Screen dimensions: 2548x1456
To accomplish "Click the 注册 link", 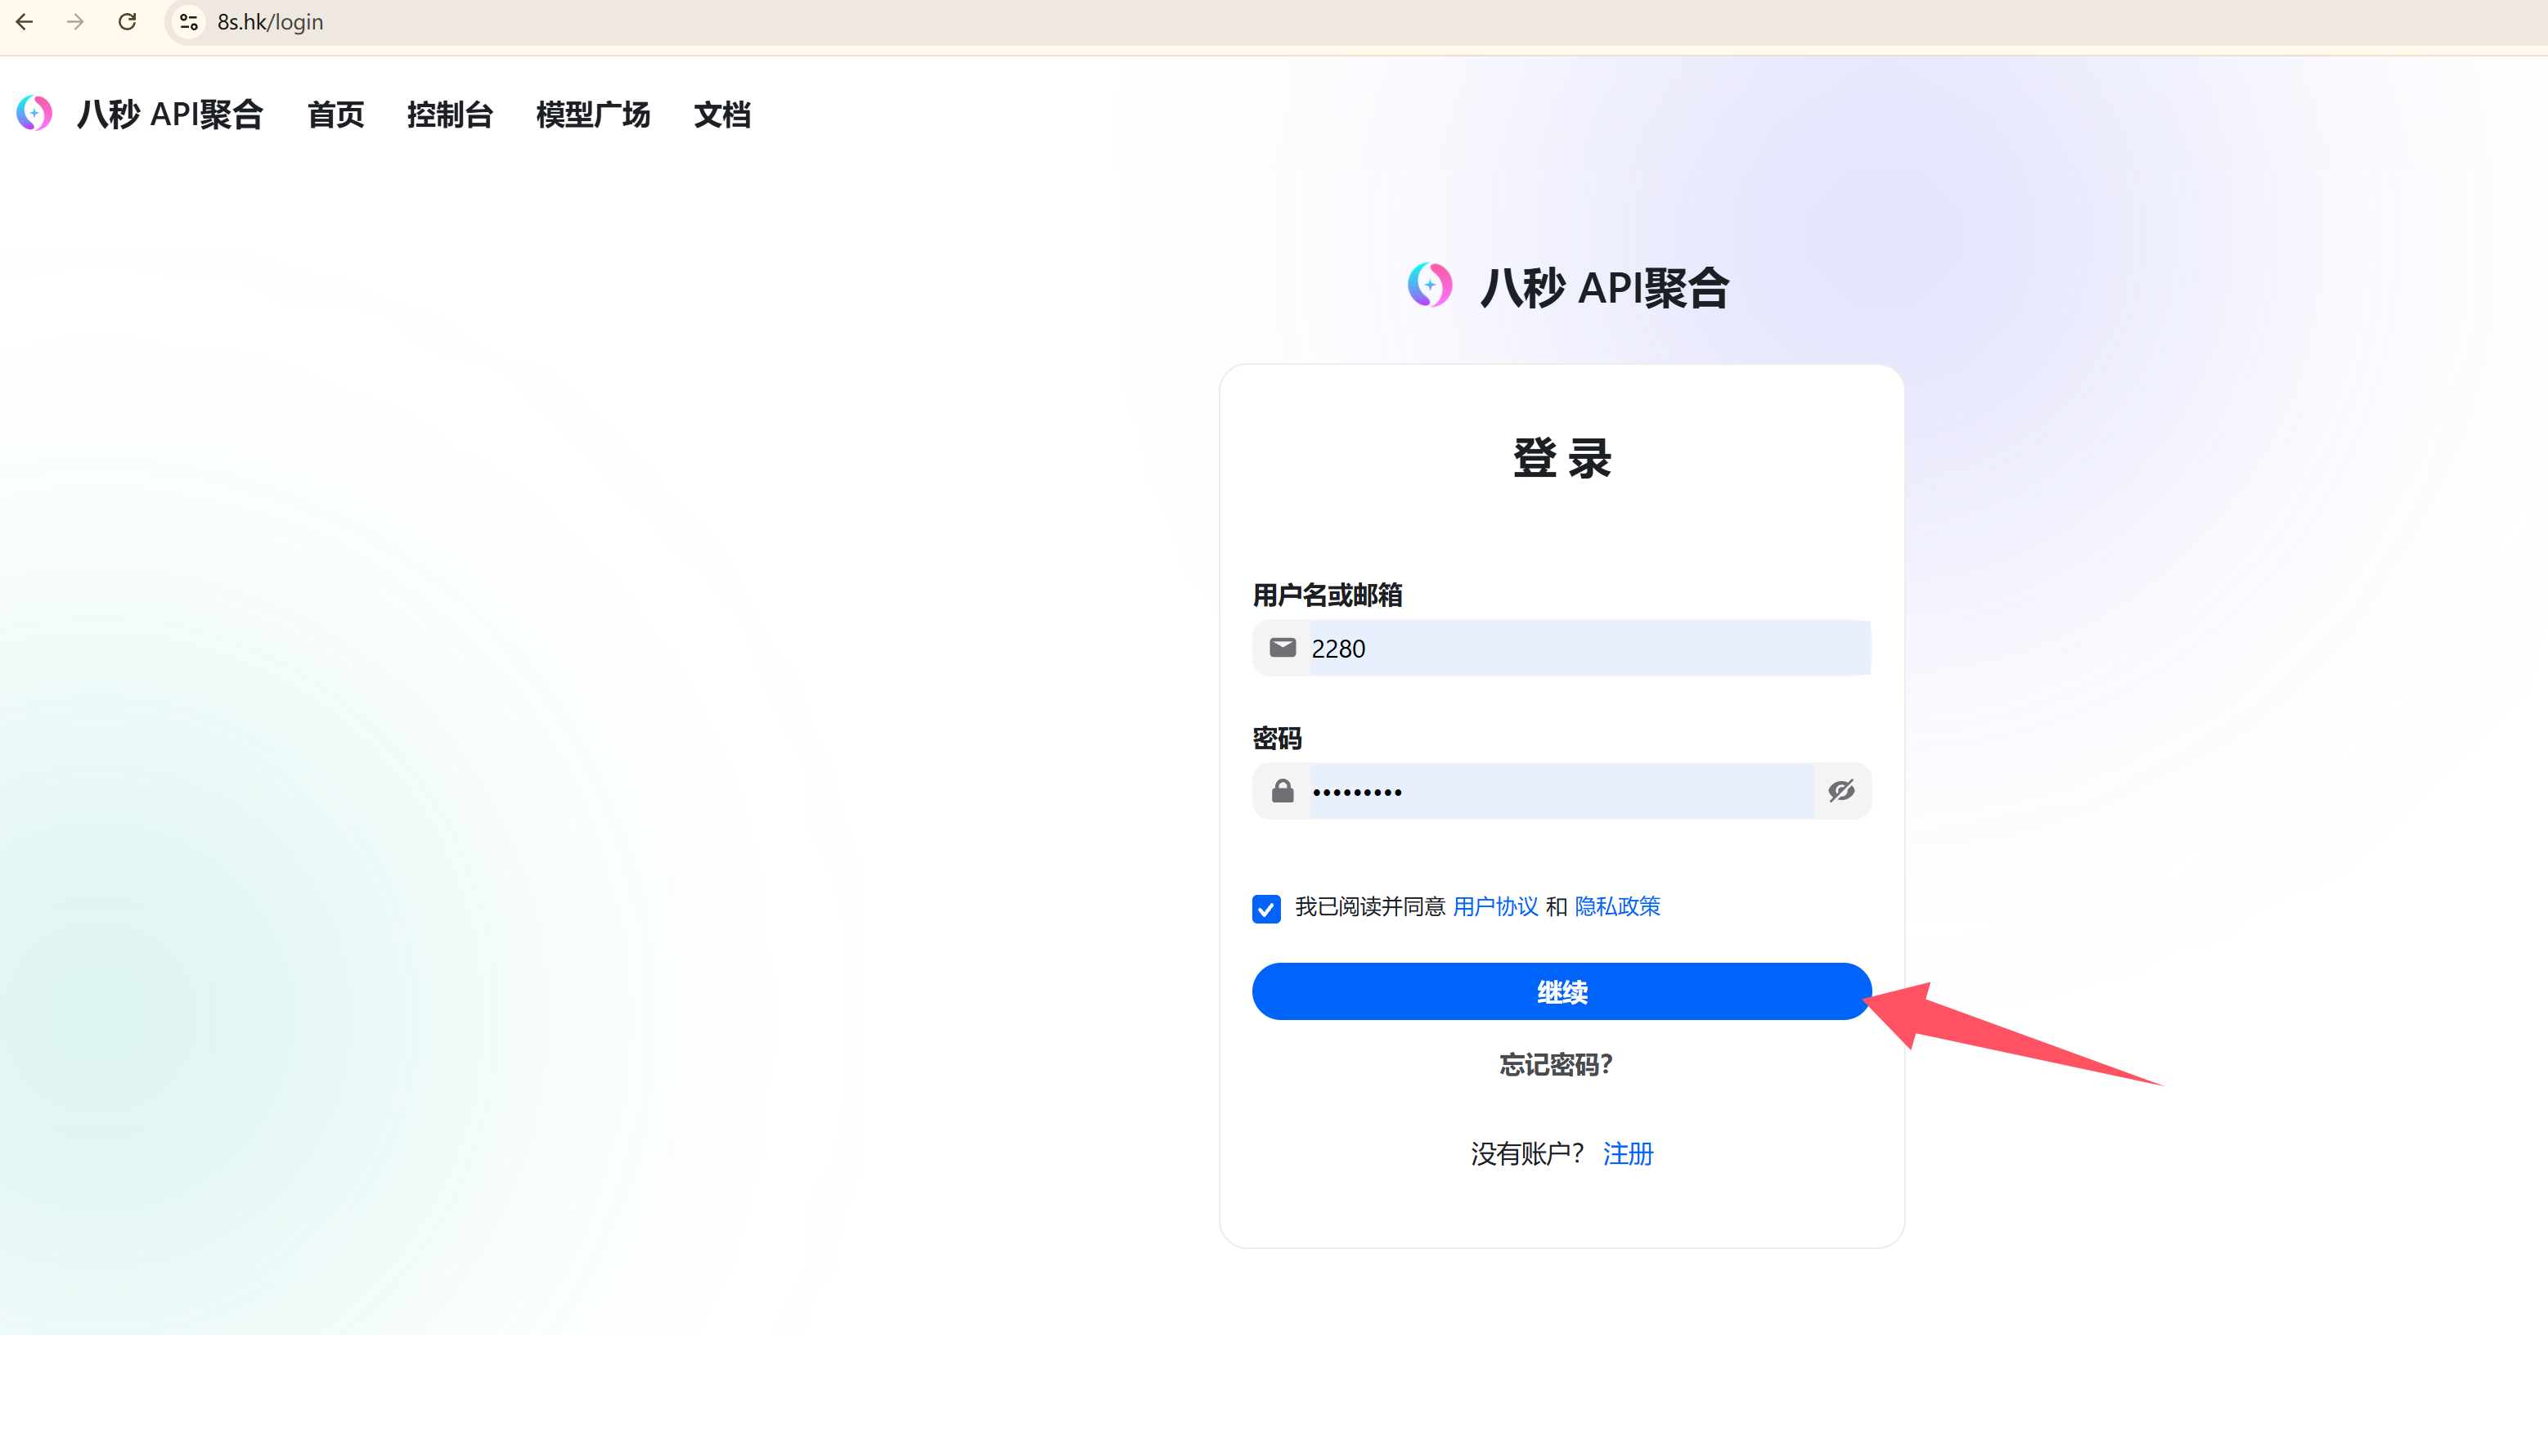I will (x=1628, y=1154).
